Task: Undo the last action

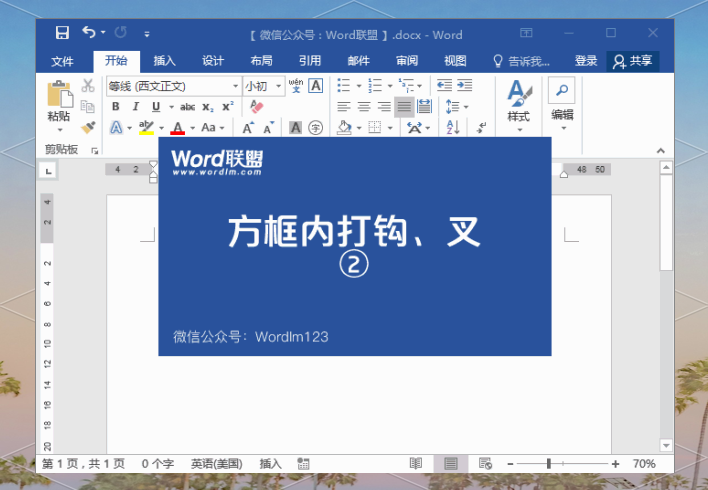Action: point(89,32)
